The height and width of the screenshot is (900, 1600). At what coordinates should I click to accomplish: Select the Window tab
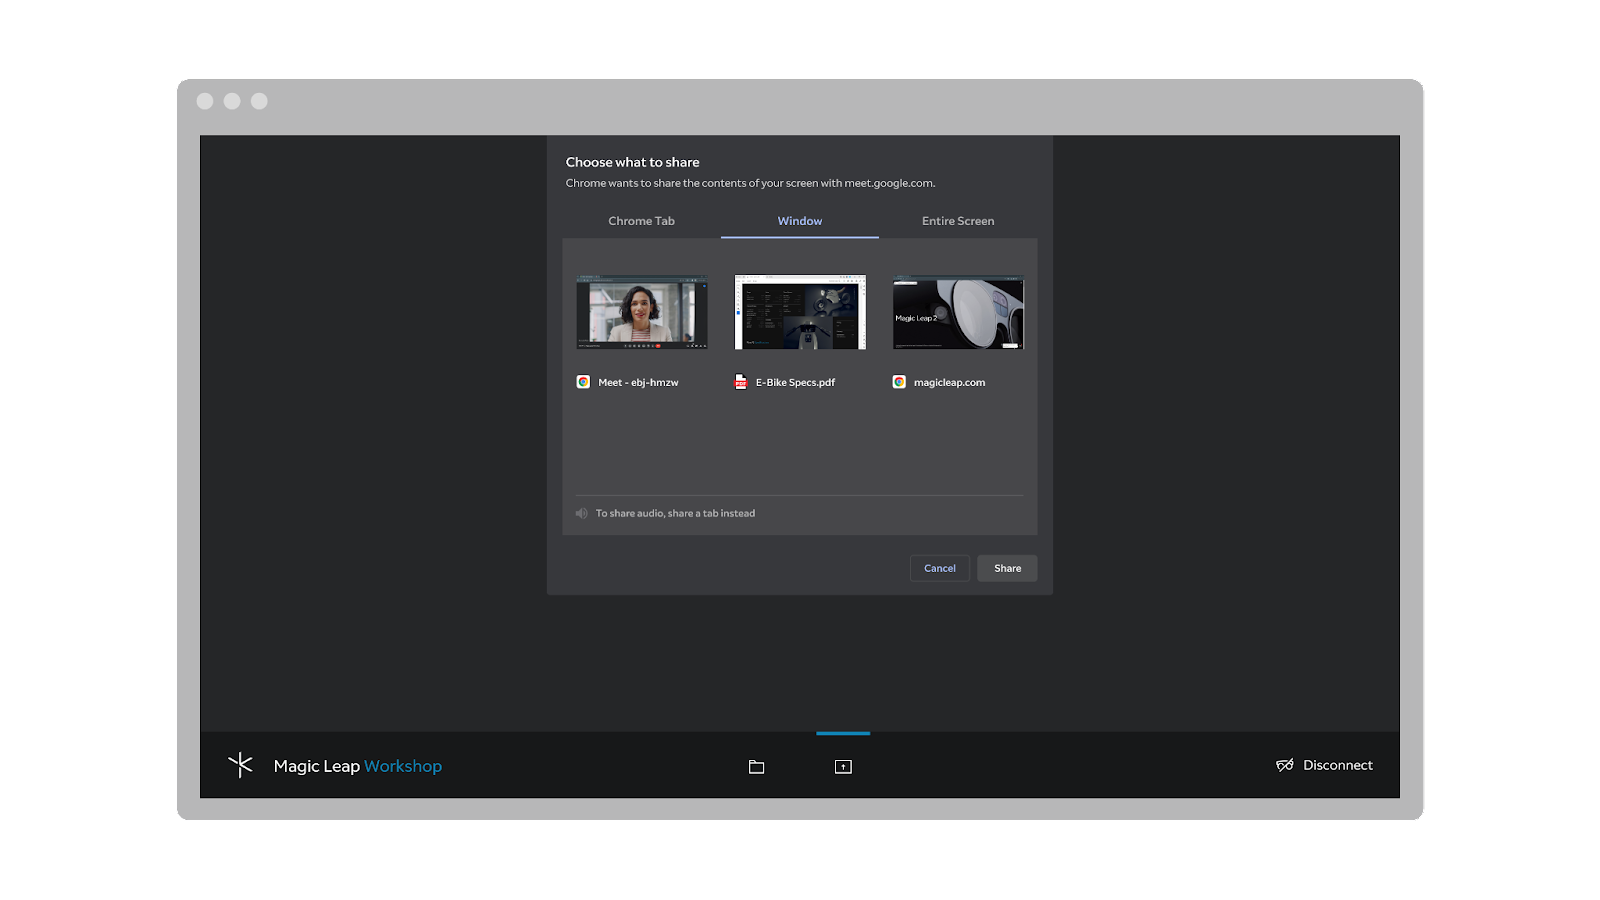pos(799,221)
